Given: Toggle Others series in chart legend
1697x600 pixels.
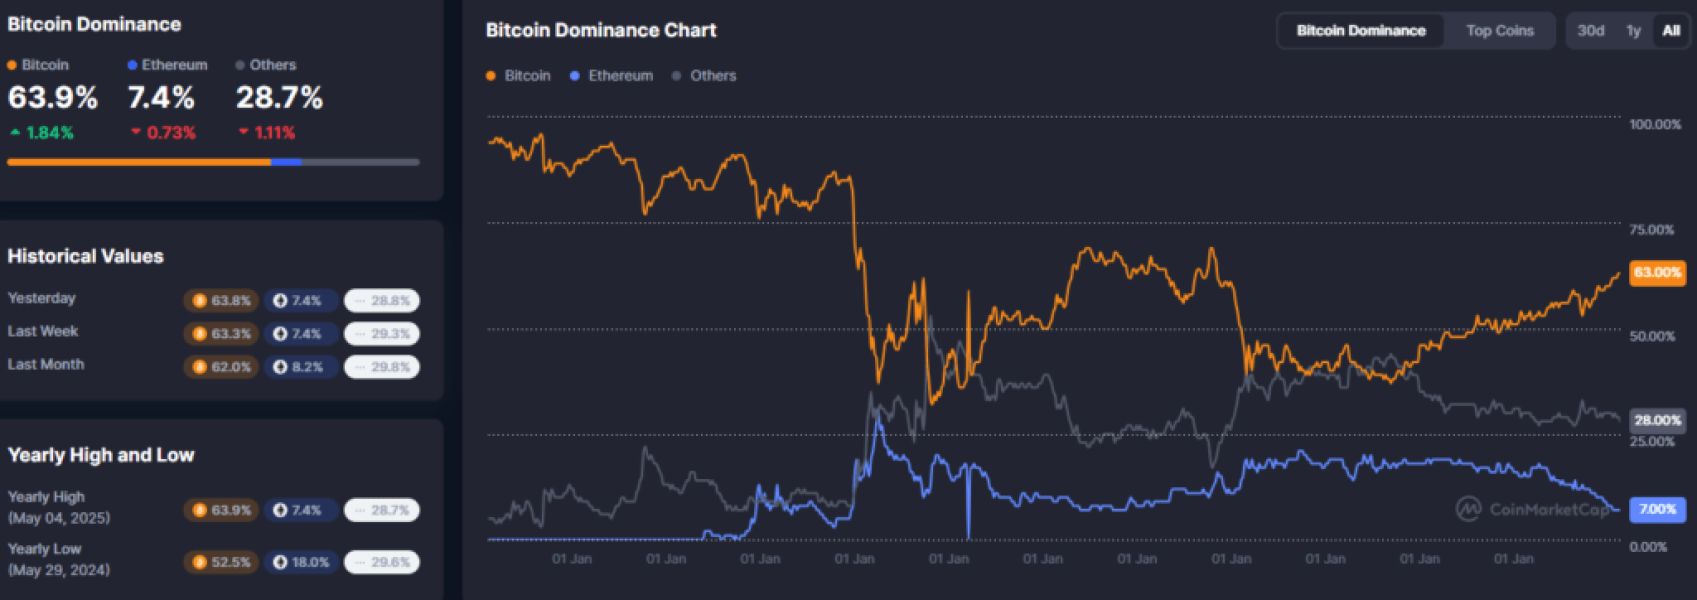Looking at the screenshot, I should [x=704, y=76].
